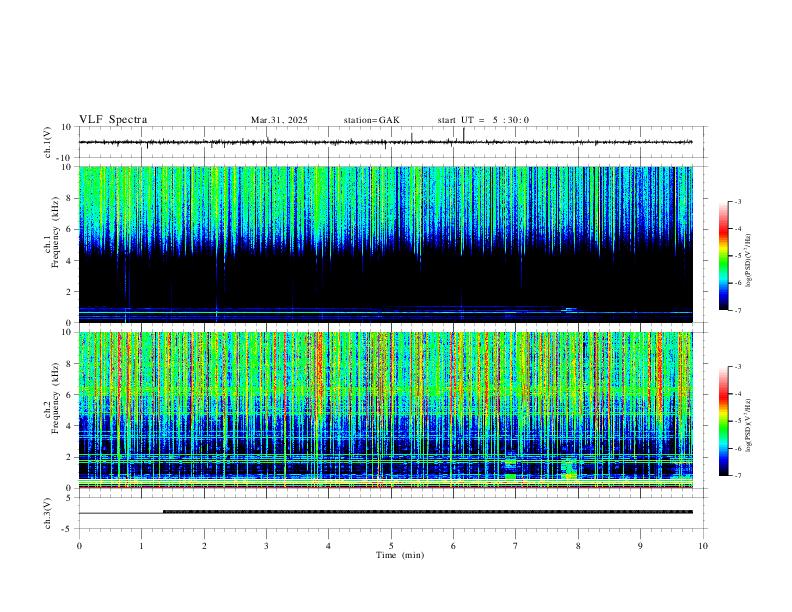Select the "start UT = 5 :30: 0" text
The image size is (792, 612).
(x=483, y=120)
